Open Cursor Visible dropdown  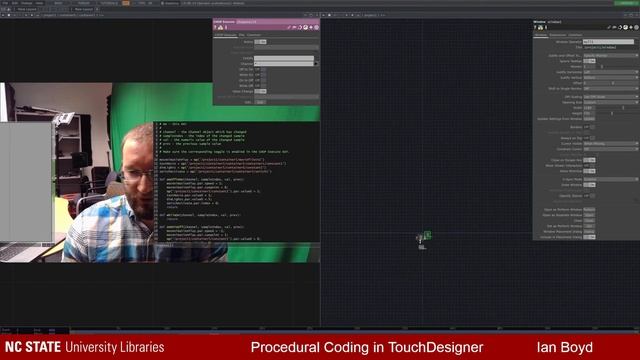pyautogui.click(x=611, y=144)
